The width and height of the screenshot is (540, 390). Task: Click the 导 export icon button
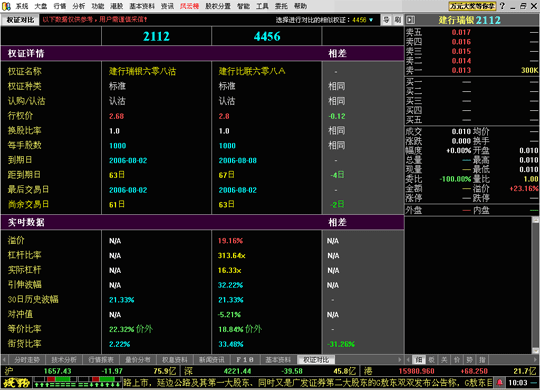click(x=386, y=20)
